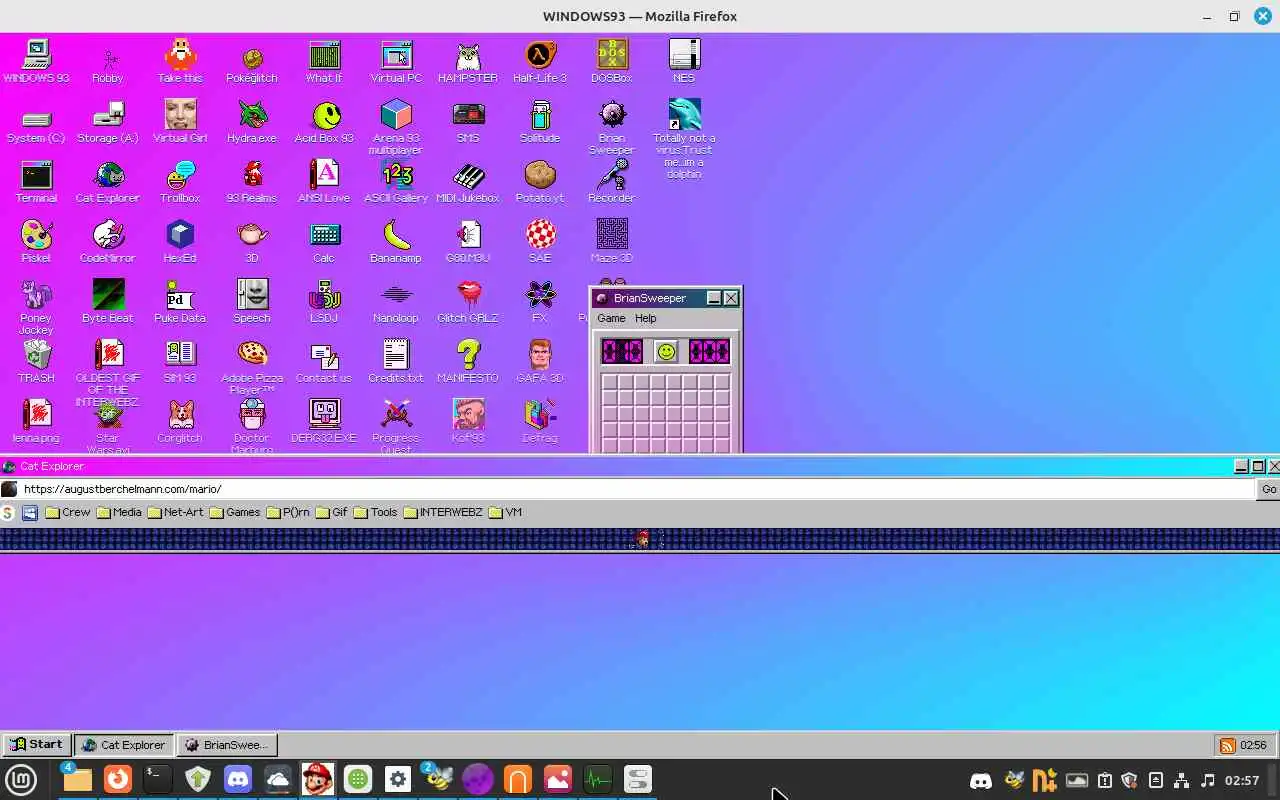Open Acid Box 93 icon
The height and width of the screenshot is (800, 1280).
(324, 121)
